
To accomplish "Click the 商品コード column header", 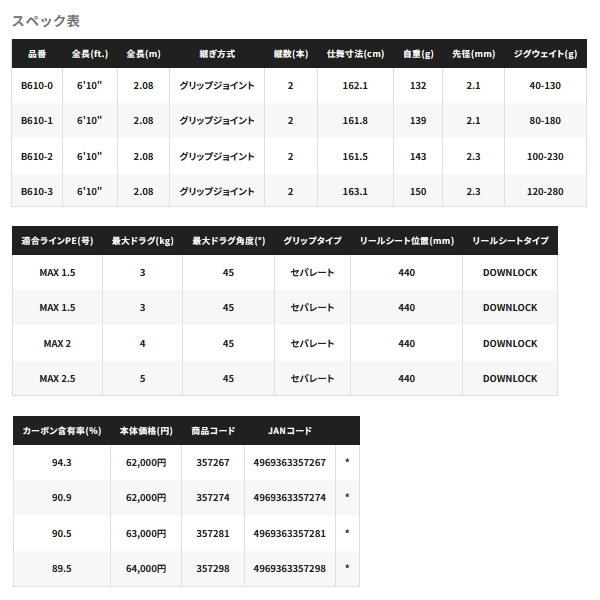I will (213, 431).
